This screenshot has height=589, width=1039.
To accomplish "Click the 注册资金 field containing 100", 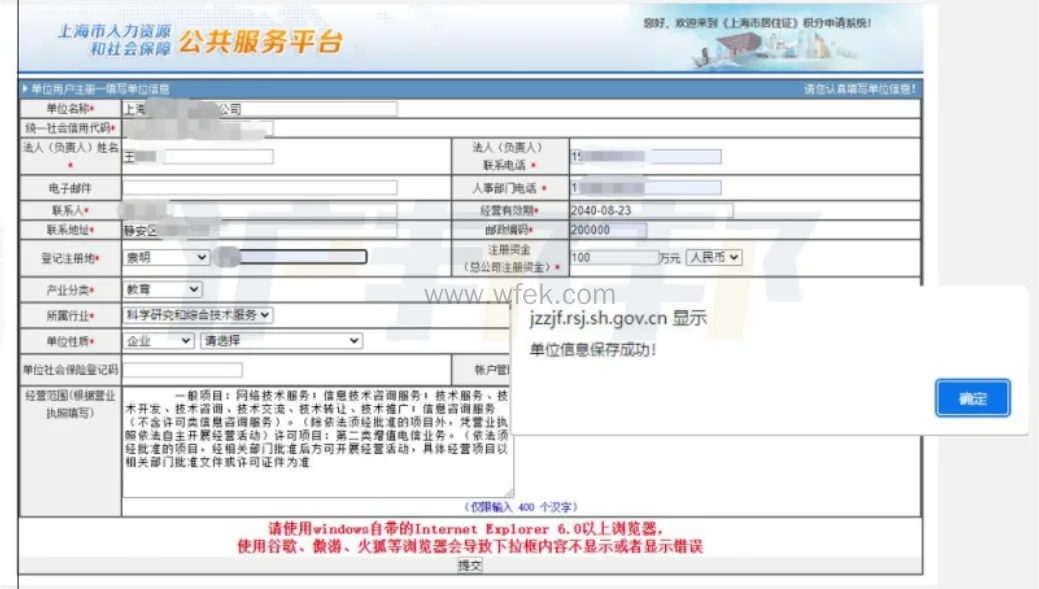I will (x=612, y=258).
